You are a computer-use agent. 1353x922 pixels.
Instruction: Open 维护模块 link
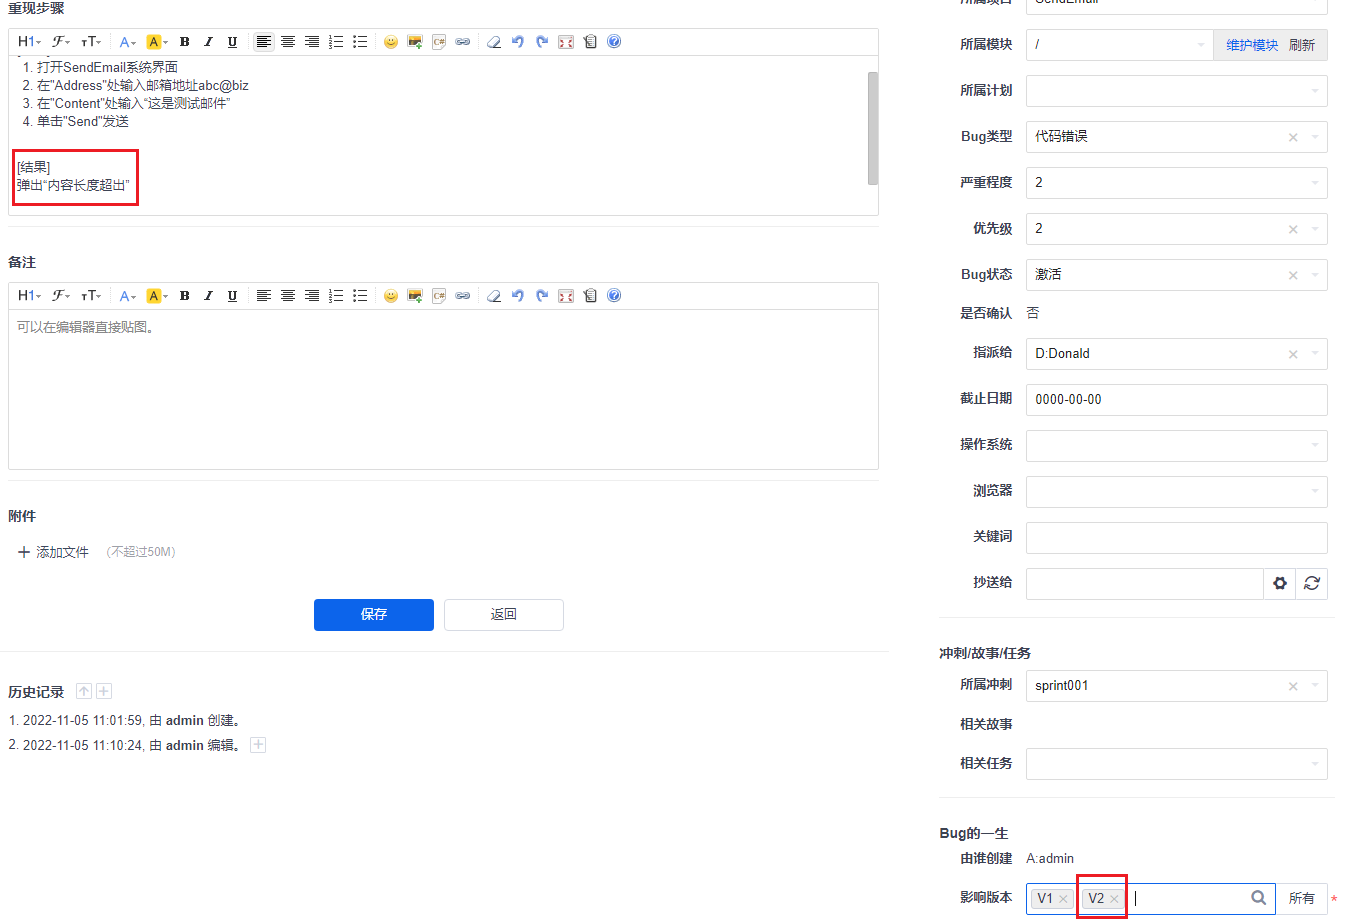pyautogui.click(x=1252, y=45)
